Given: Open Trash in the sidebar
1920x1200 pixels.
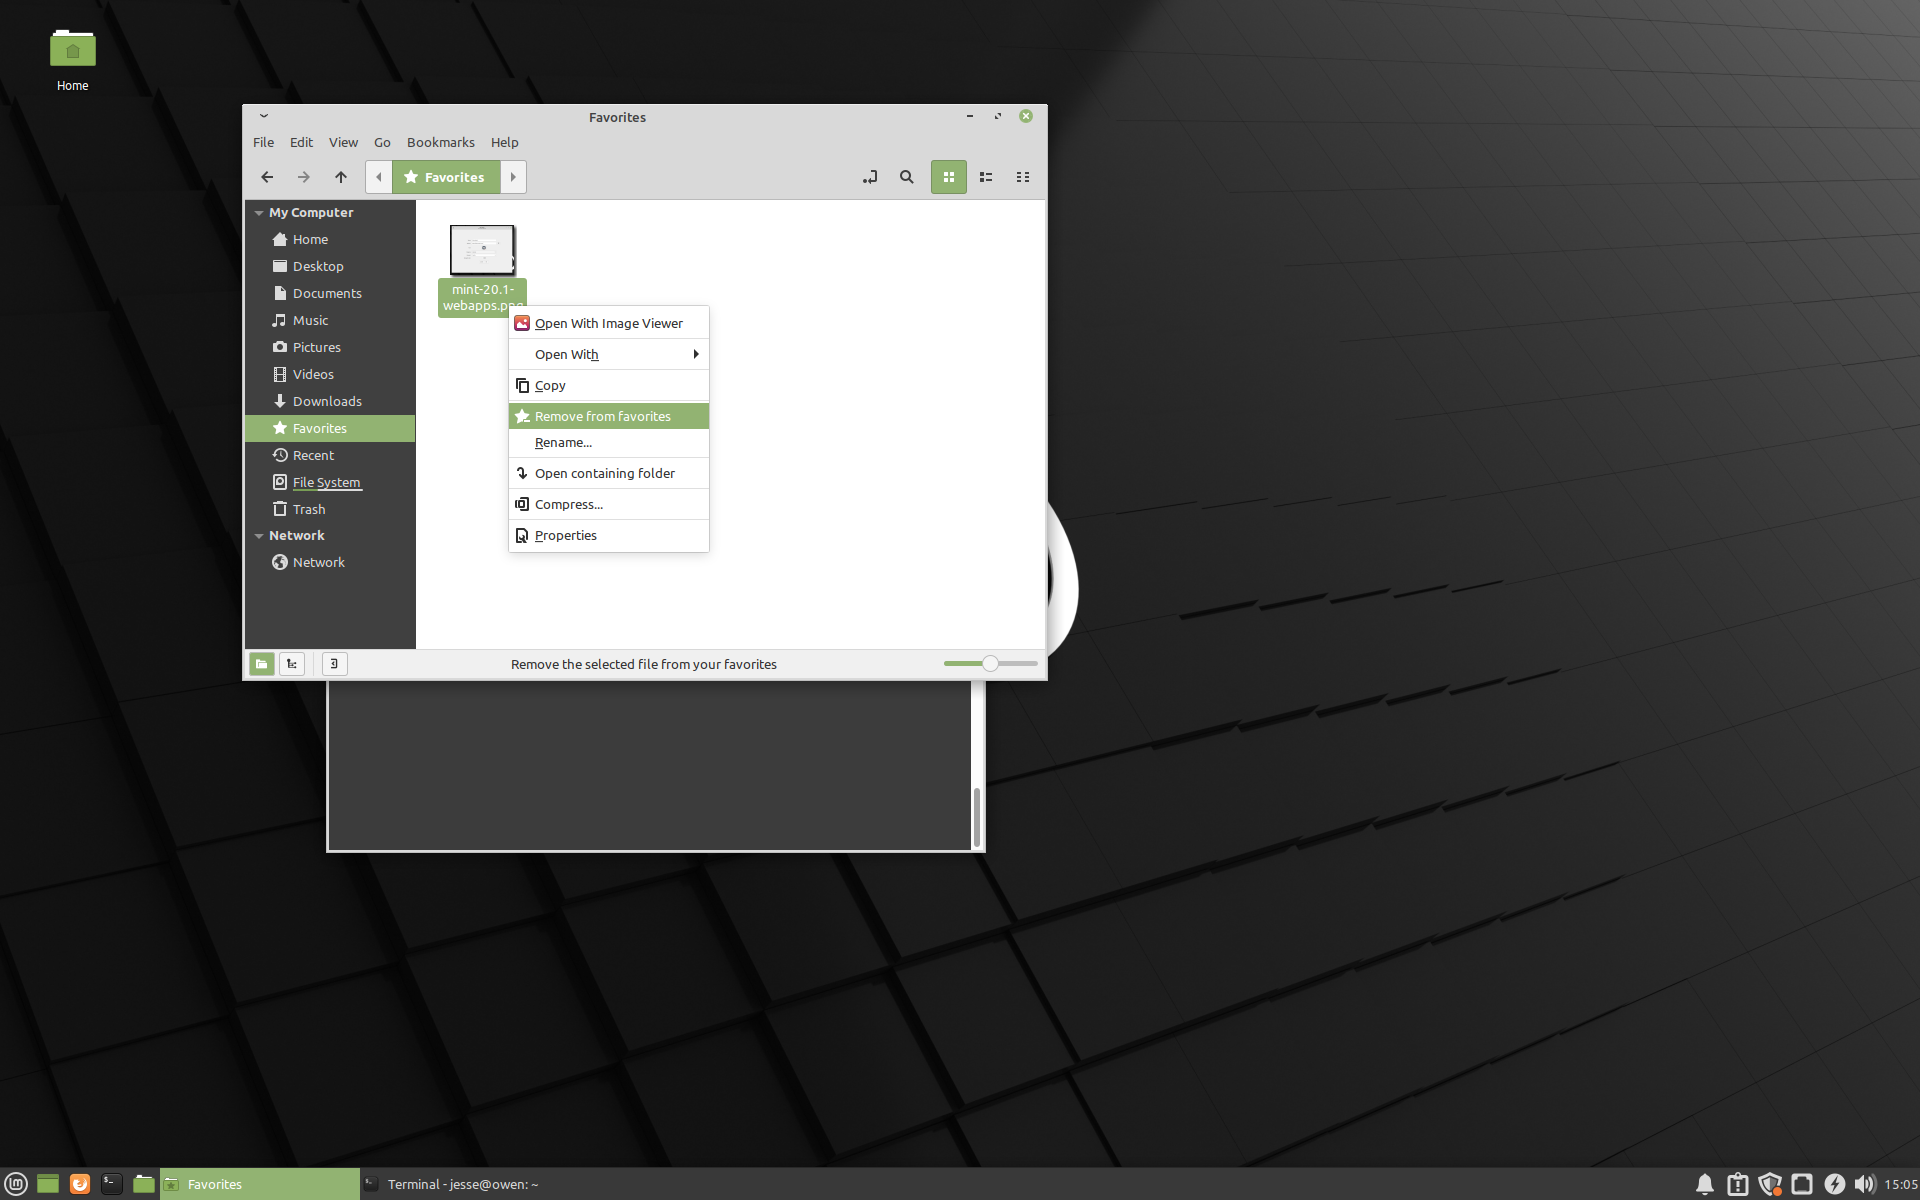Looking at the screenshot, I should (330, 509).
